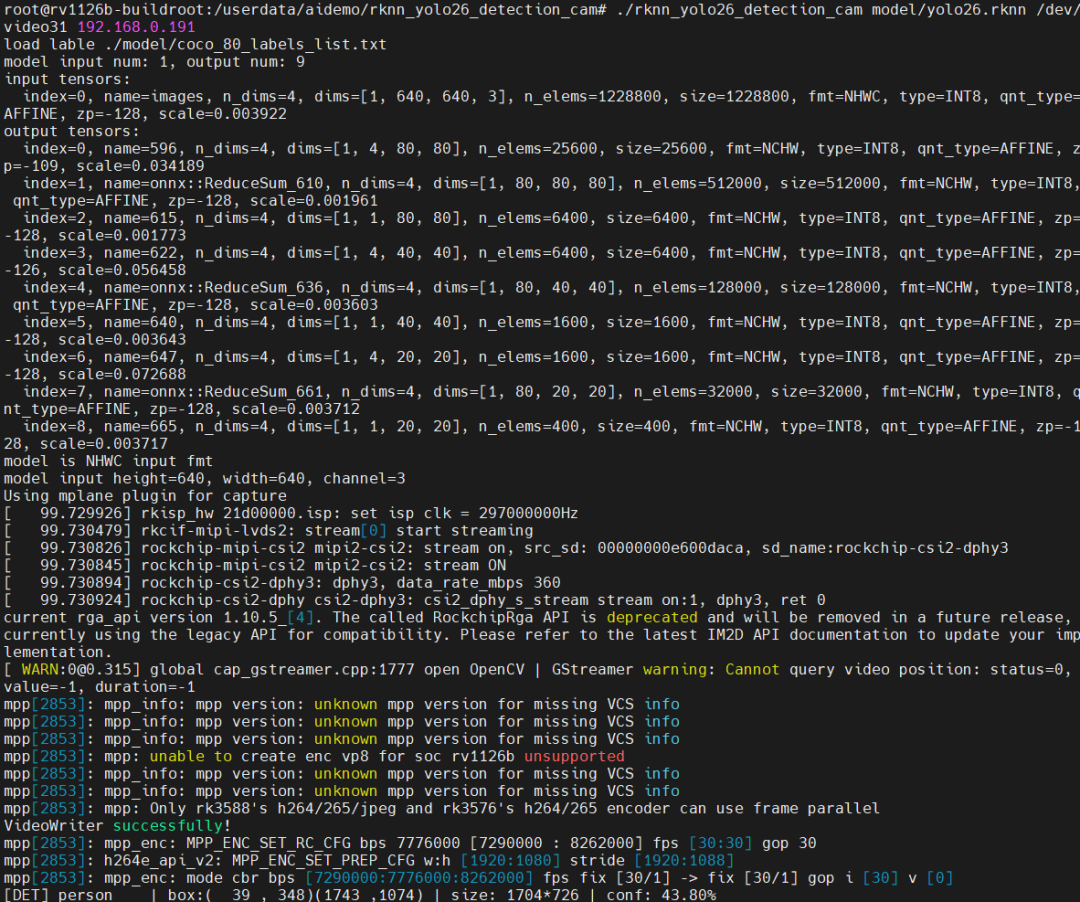Click the 'value=-1, duration=-1' line
This screenshot has height=902, width=1080.
pos(99,686)
